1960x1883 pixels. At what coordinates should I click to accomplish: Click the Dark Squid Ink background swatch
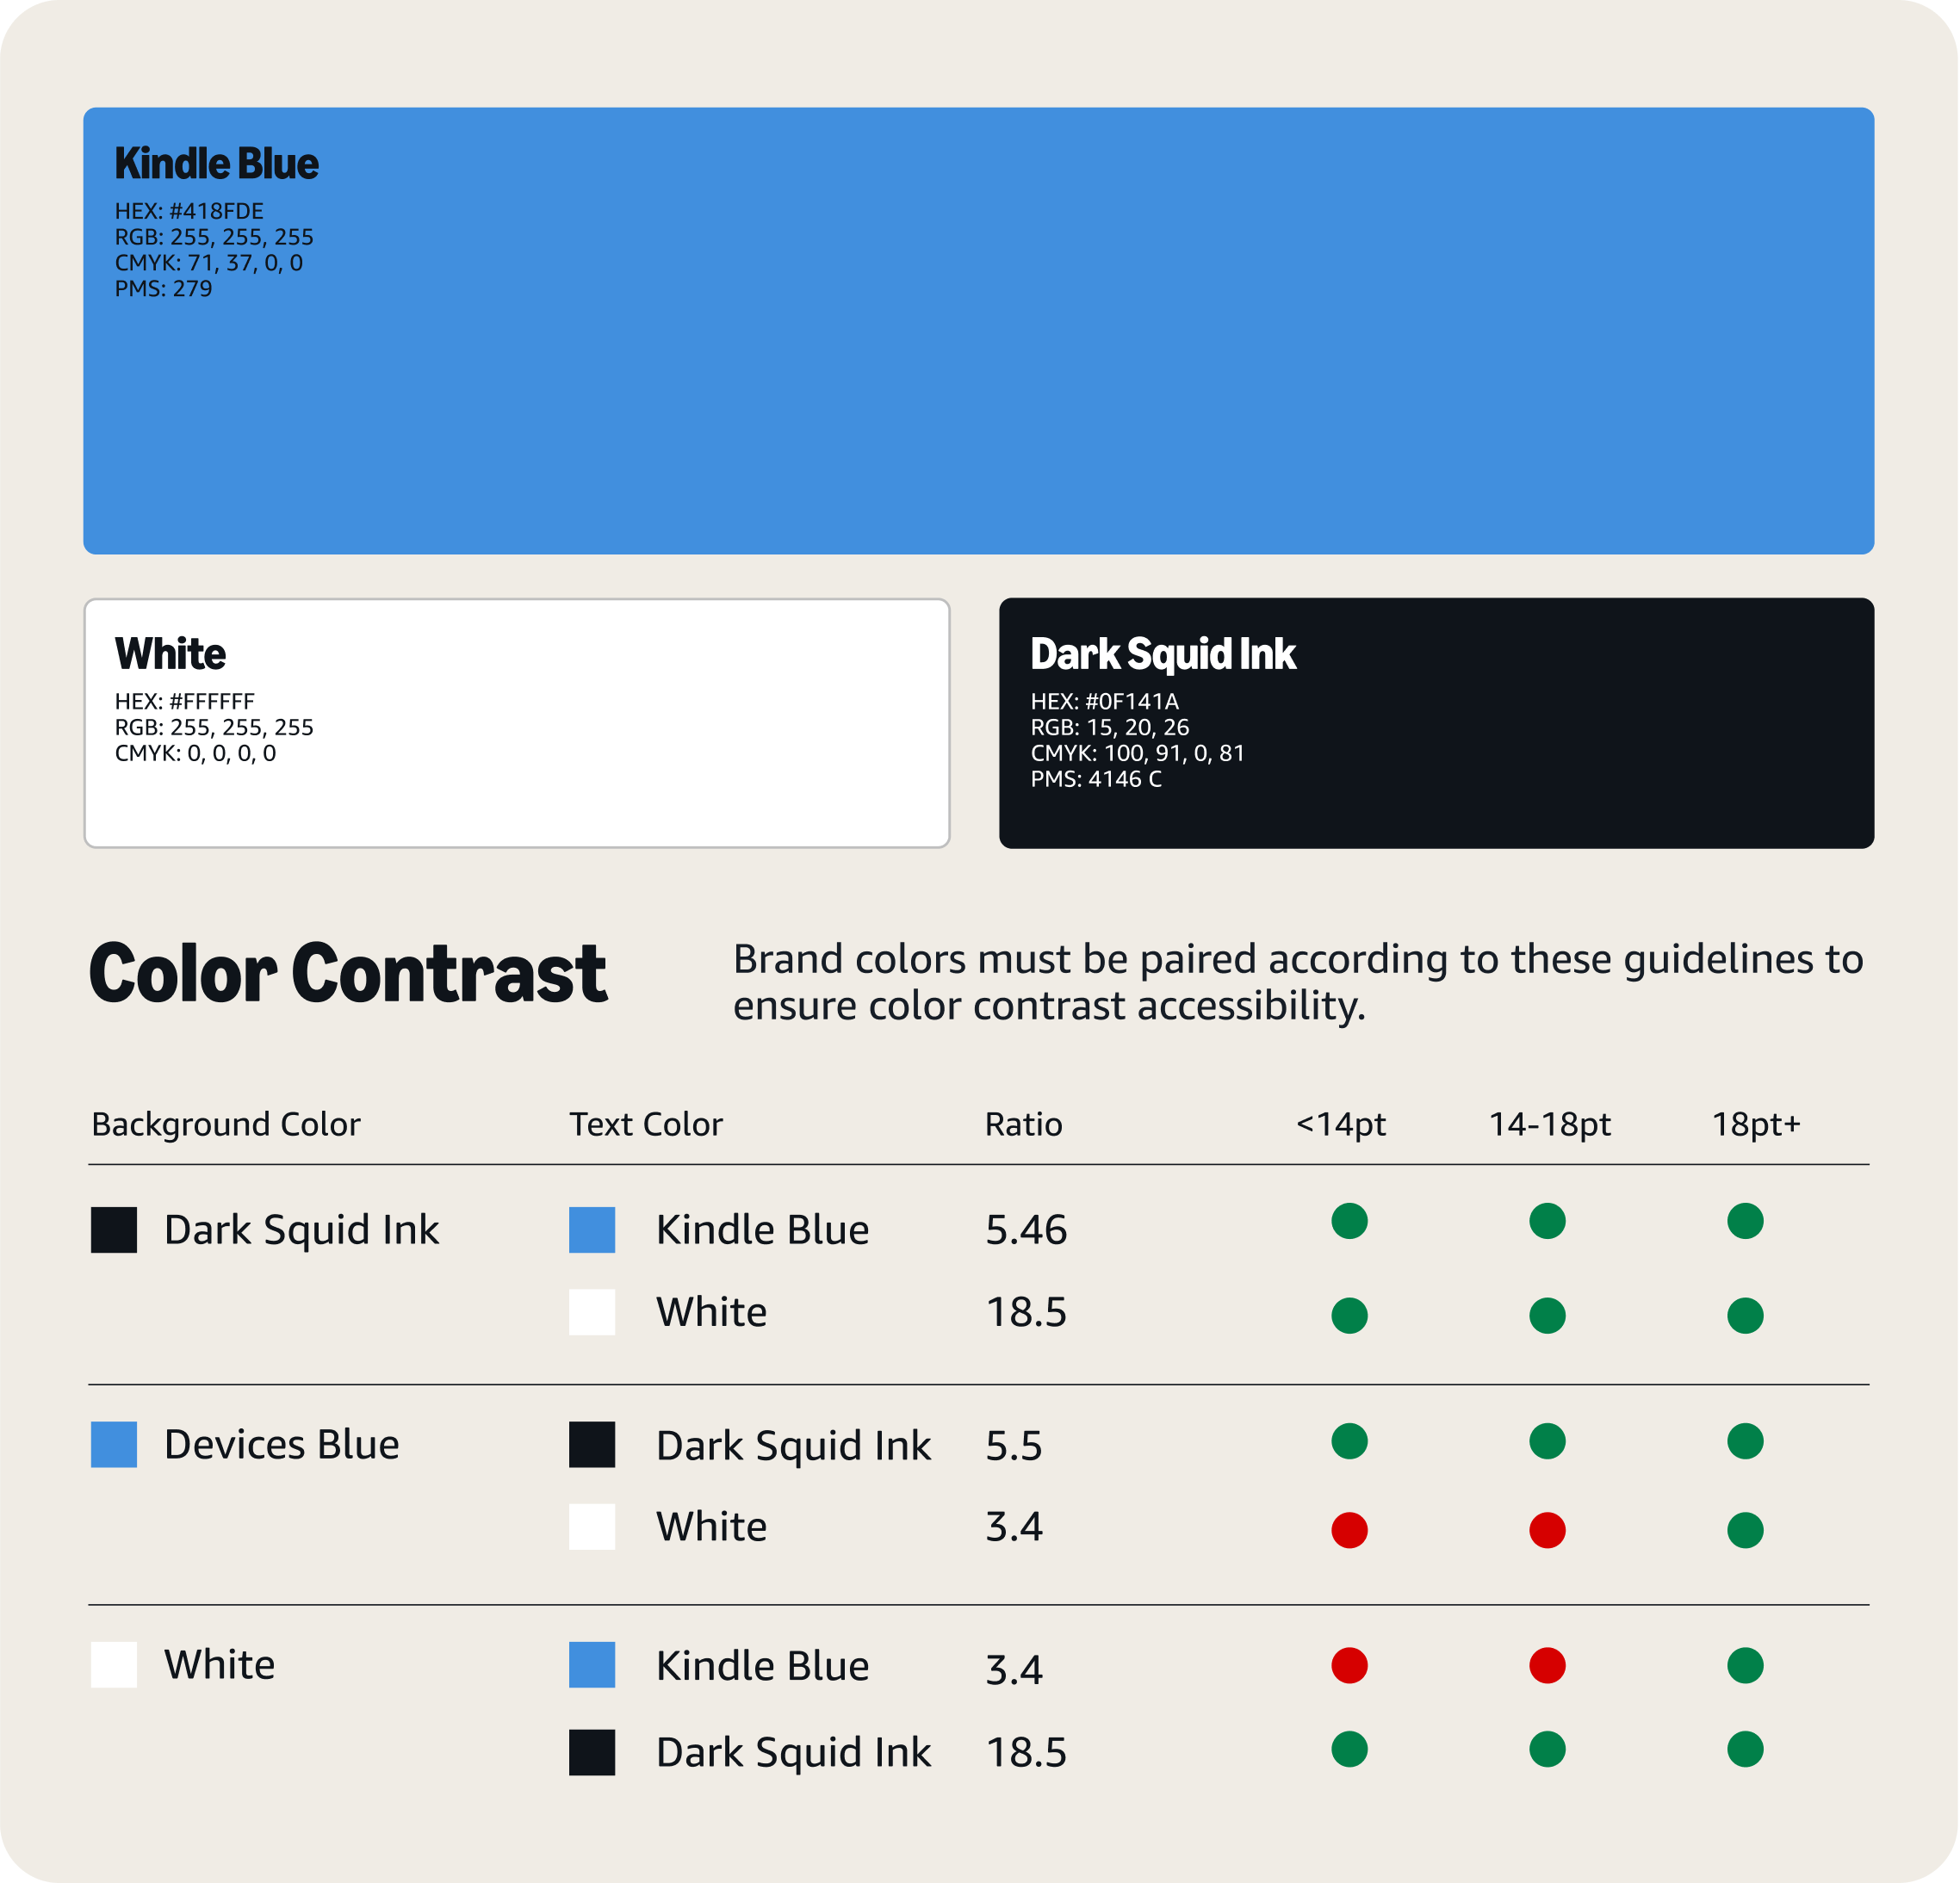pyautogui.click(x=114, y=1230)
